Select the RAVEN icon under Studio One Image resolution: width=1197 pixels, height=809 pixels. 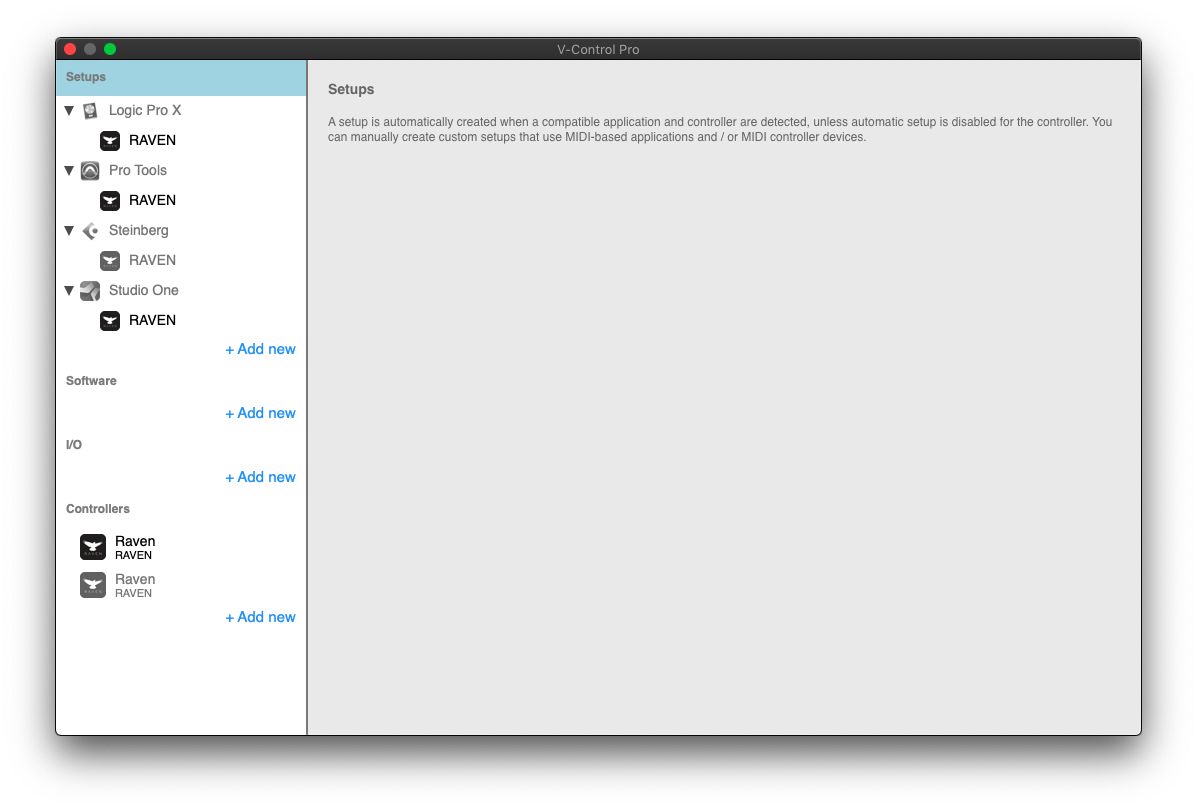(110, 320)
